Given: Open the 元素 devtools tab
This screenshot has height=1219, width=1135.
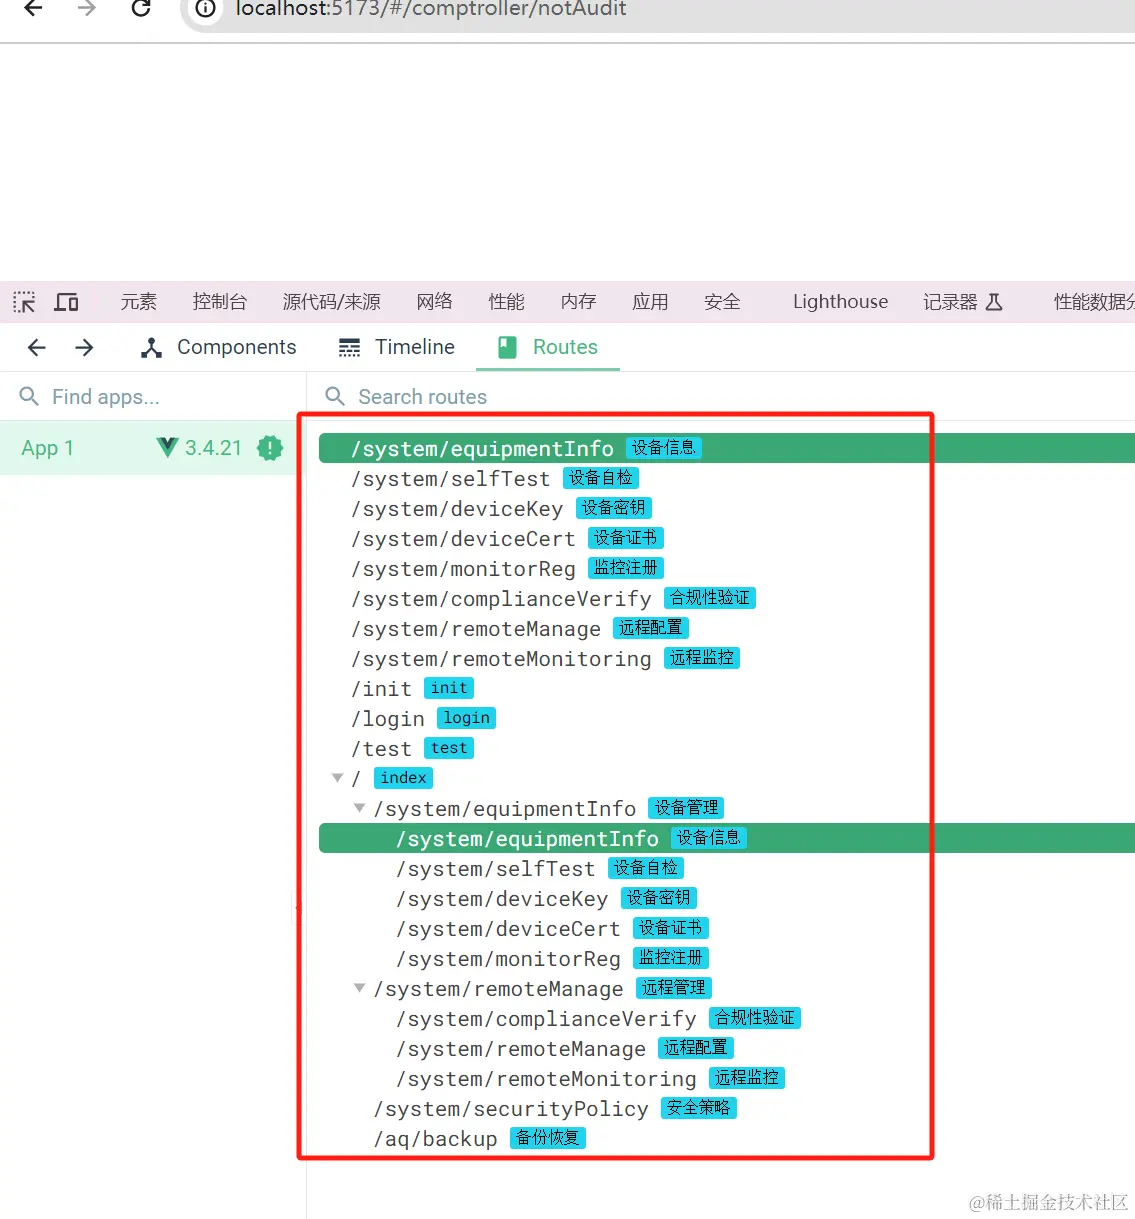Looking at the screenshot, I should (x=139, y=302).
